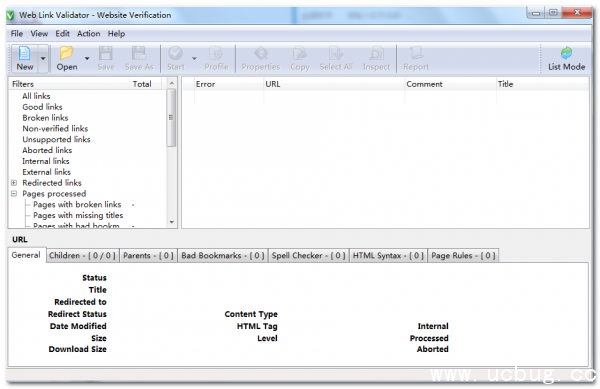Switch to the Children tab
The width and height of the screenshot is (600, 389).
[82, 256]
